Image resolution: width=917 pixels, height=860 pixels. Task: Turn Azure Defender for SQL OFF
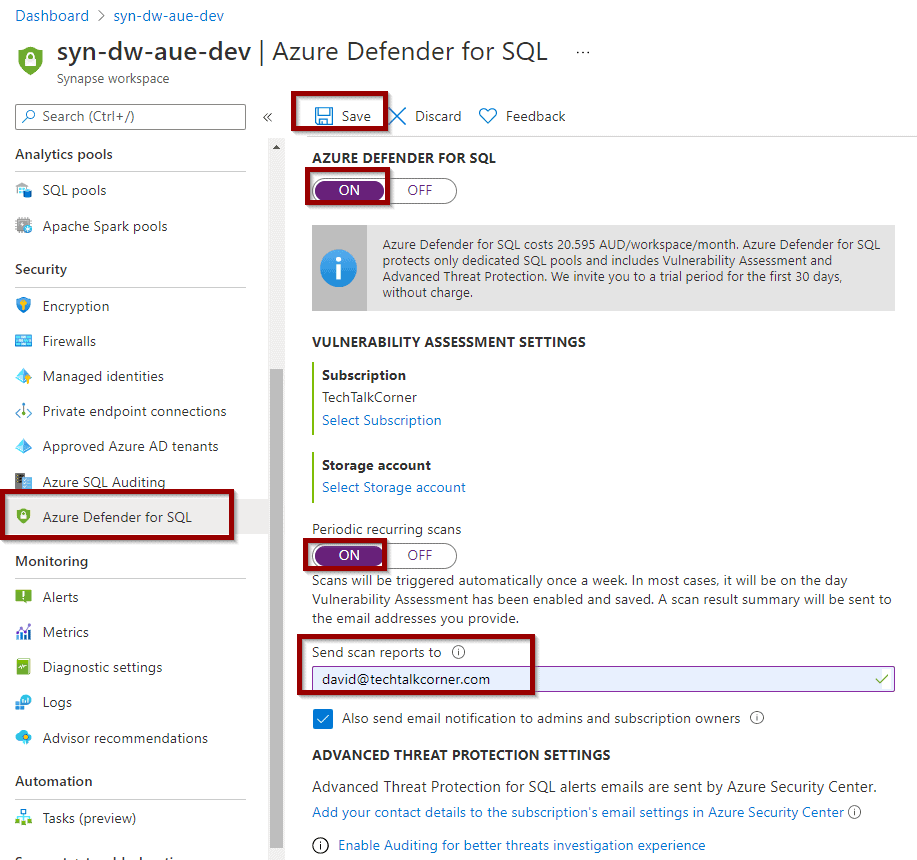[x=420, y=191]
